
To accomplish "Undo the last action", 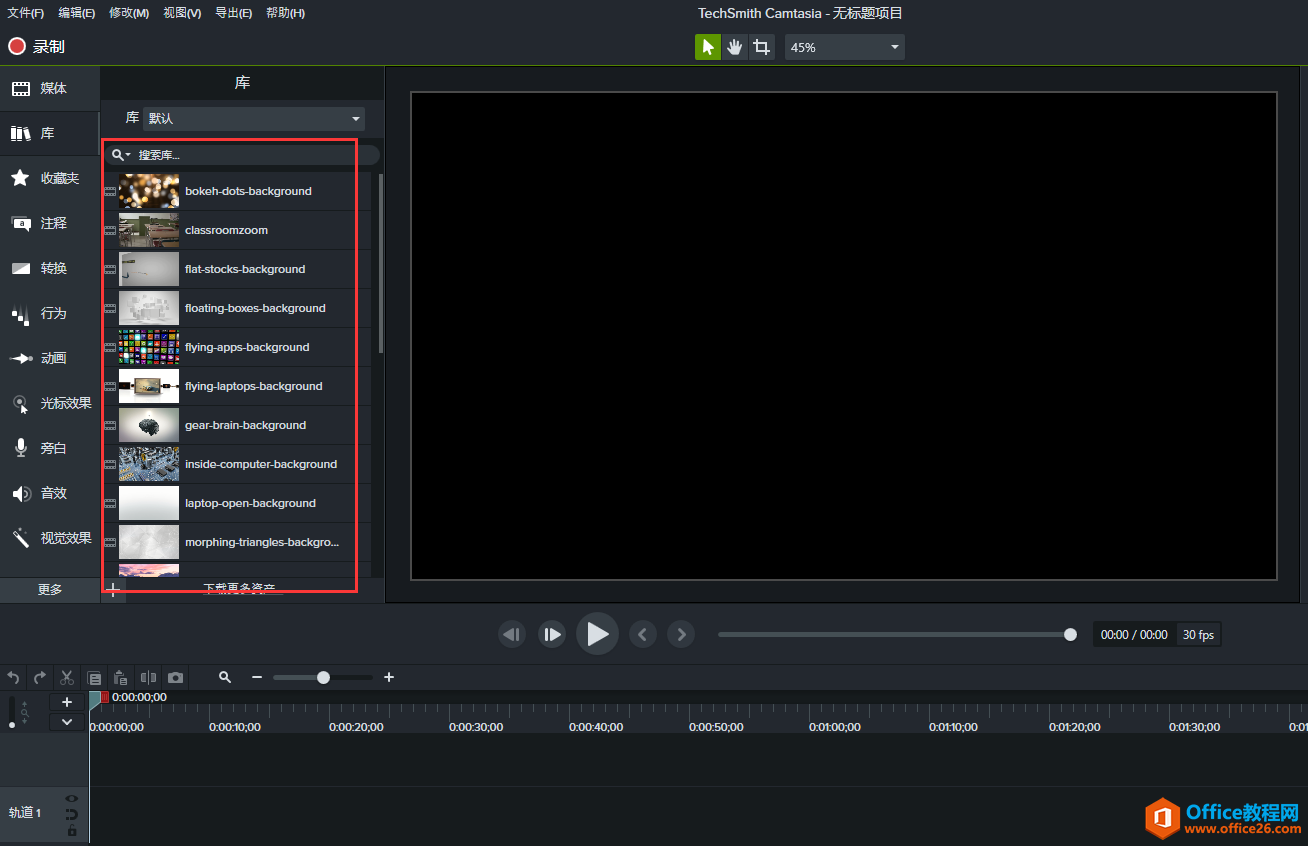I will click(13, 677).
